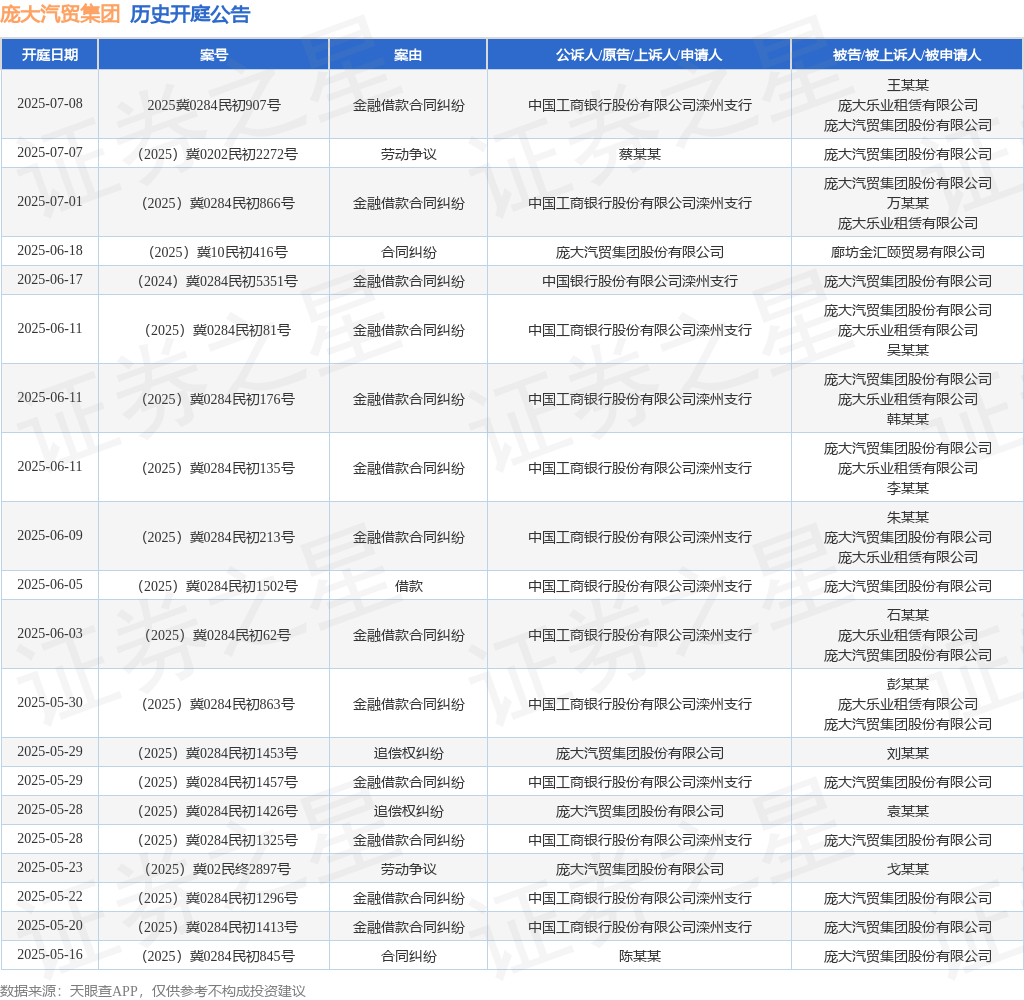Click the 被告/被上诉人/被申请人 header
1024x1000 pixels.
coord(906,55)
